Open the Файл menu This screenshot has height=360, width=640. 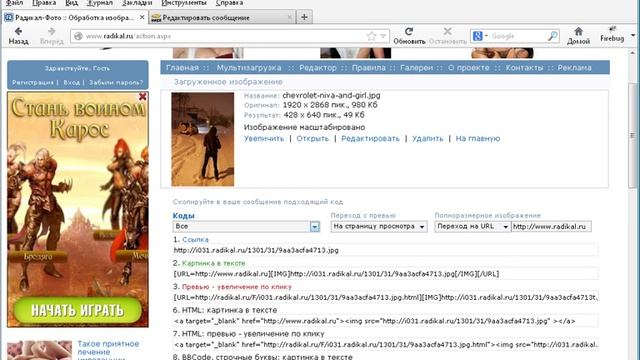point(14,3)
